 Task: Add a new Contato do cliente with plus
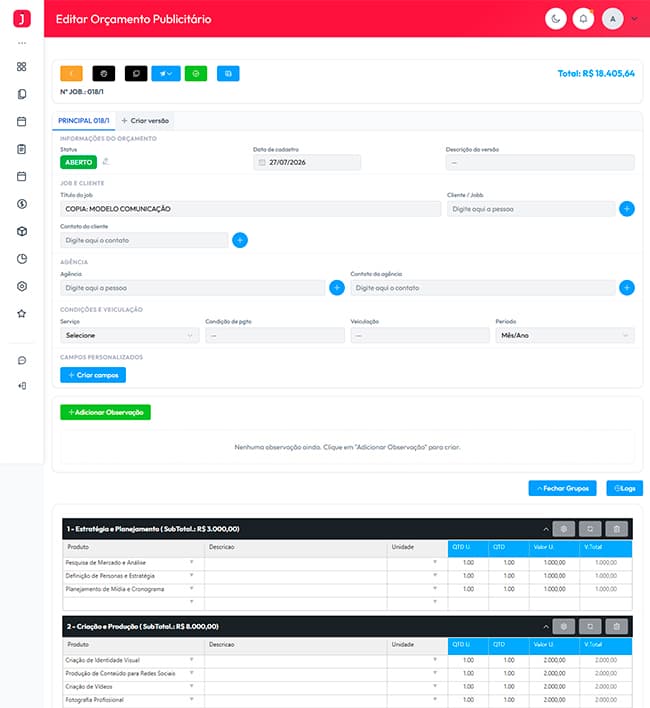[240, 240]
